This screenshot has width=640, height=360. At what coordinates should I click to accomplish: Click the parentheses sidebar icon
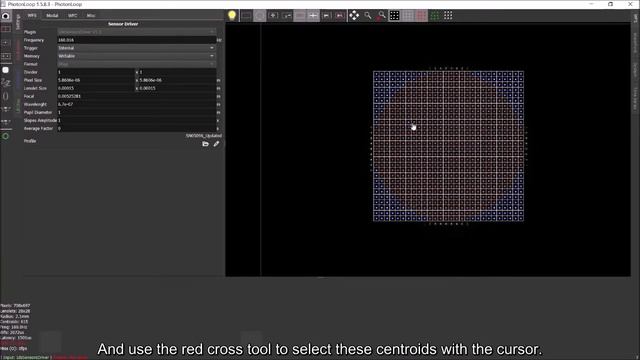[5, 96]
